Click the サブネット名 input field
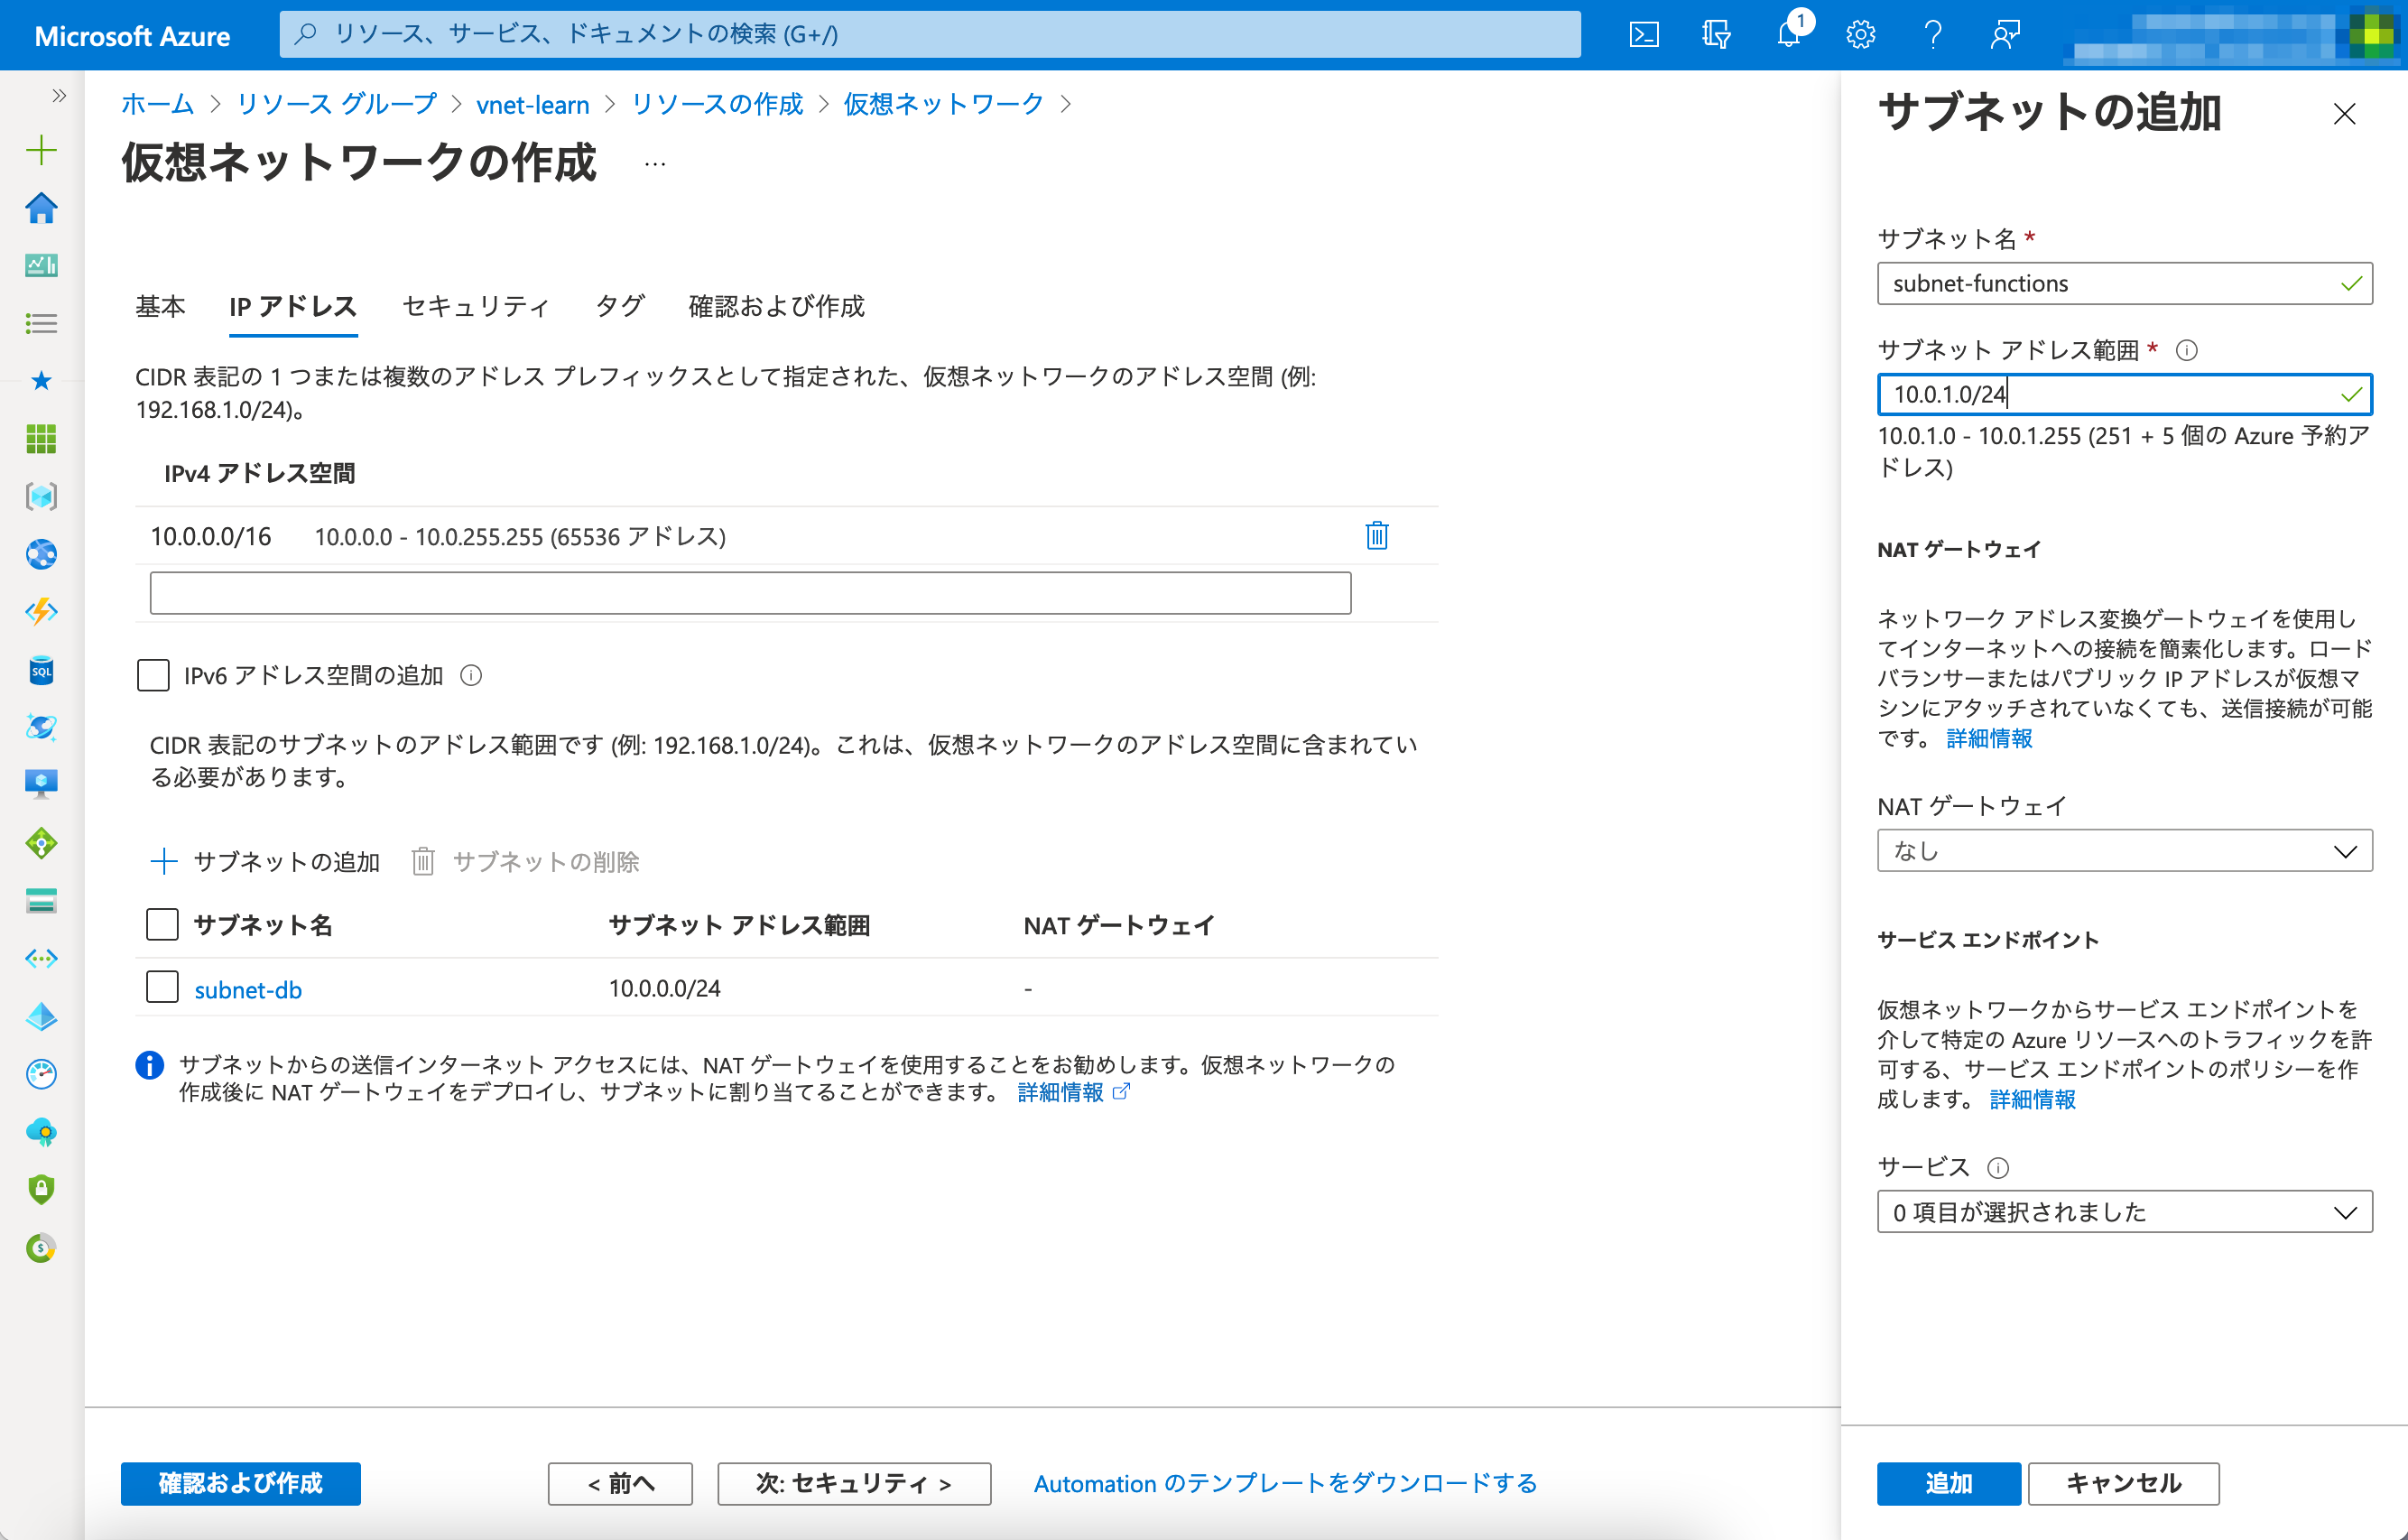Image resolution: width=2408 pixels, height=1540 pixels. [x=2110, y=284]
